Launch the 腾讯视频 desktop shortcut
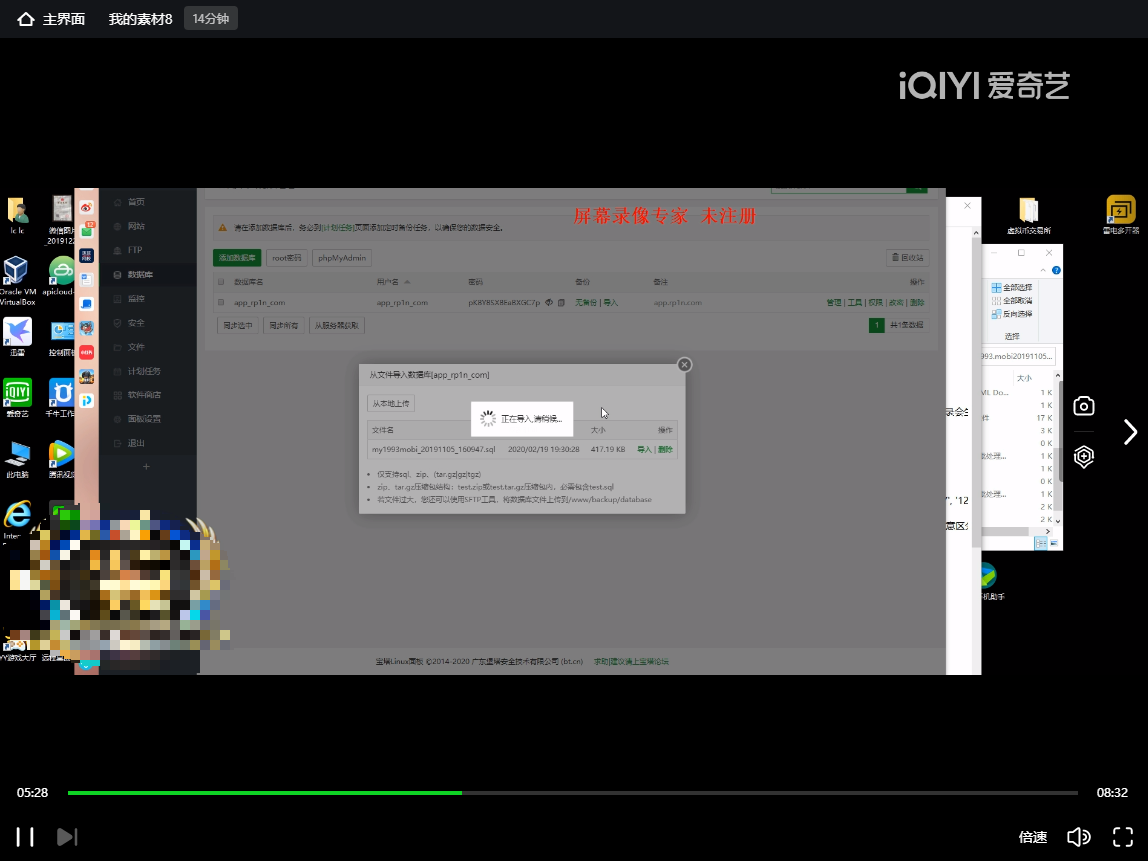Image resolution: width=1148 pixels, height=861 pixels. pos(62,459)
